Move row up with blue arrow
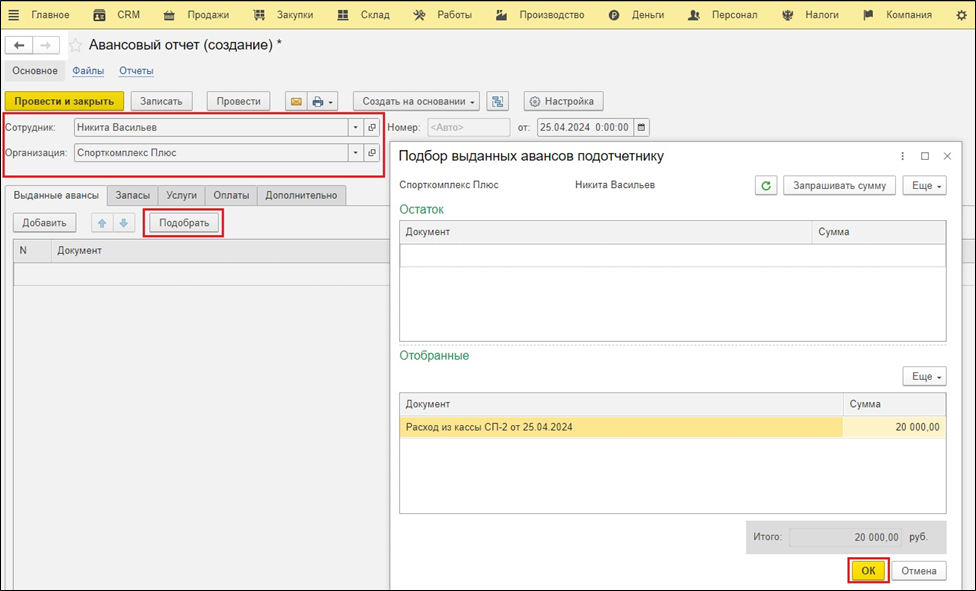 pyautogui.click(x=100, y=223)
